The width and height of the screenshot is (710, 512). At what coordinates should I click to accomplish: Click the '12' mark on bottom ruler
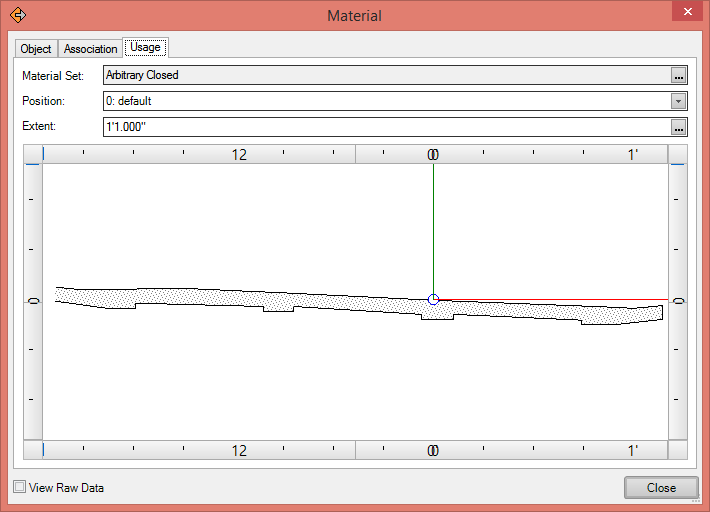point(239,450)
